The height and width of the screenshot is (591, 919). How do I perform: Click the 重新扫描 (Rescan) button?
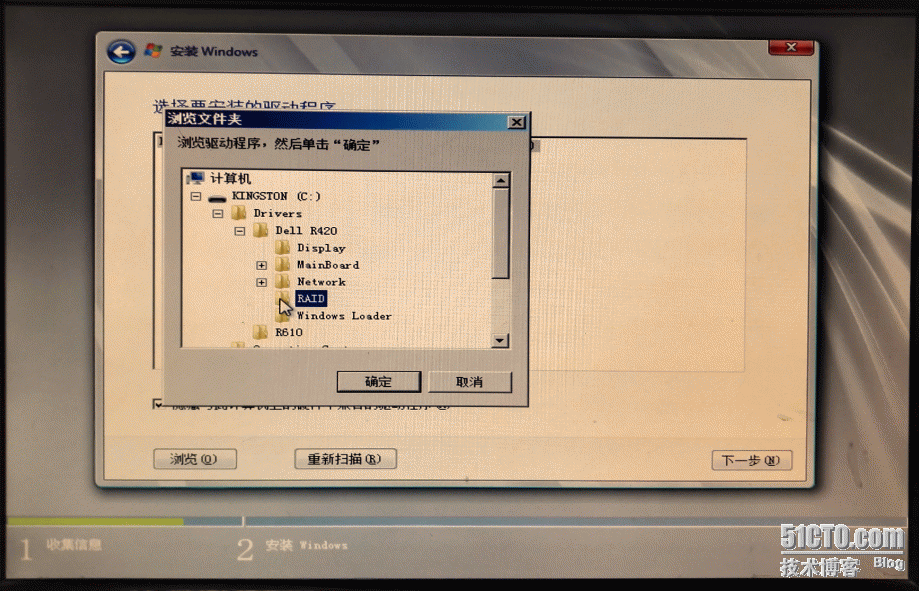pyautogui.click(x=345, y=459)
